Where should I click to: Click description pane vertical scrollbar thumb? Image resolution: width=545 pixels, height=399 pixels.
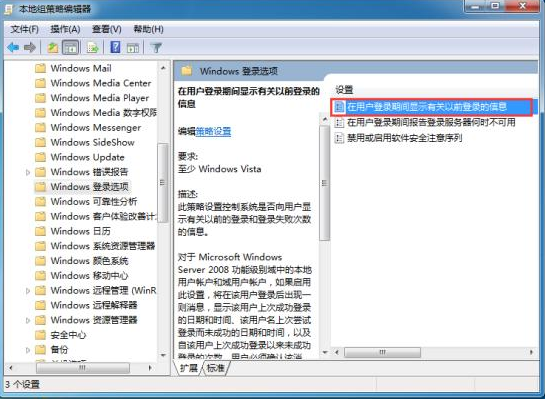[325, 183]
